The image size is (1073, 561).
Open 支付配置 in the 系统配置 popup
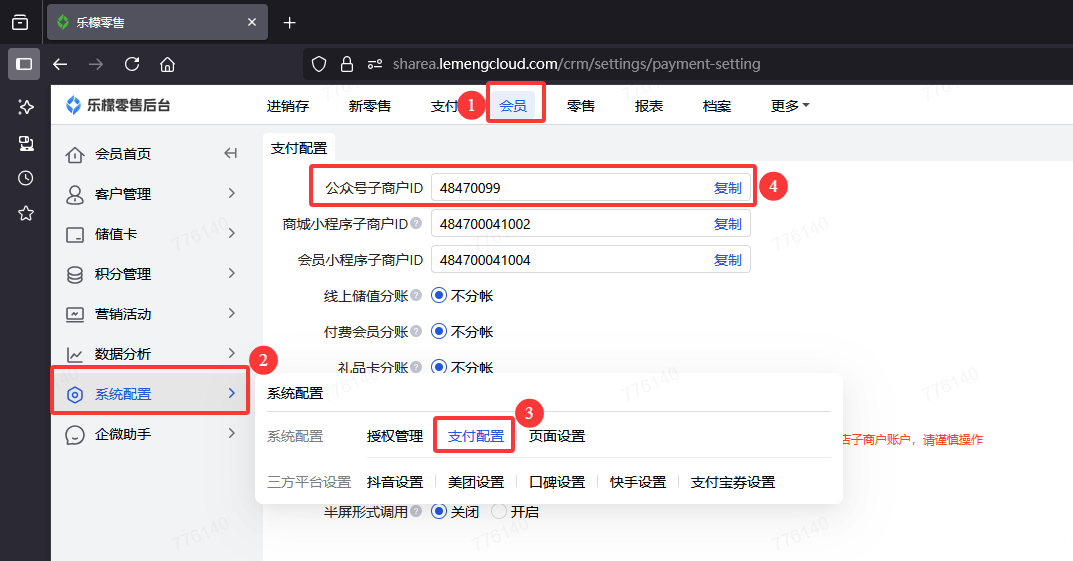point(476,436)
